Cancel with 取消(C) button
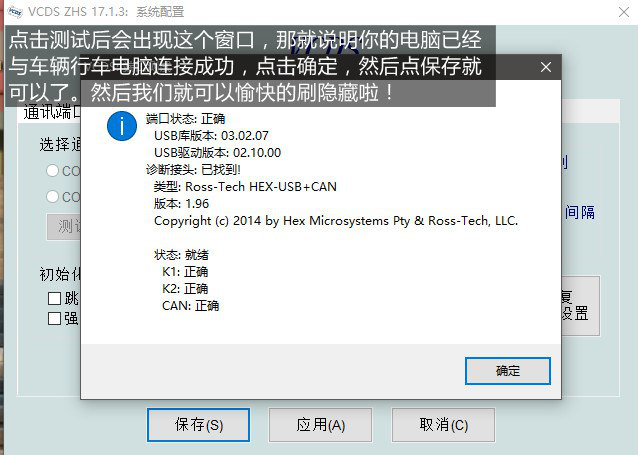 point(444,425)
